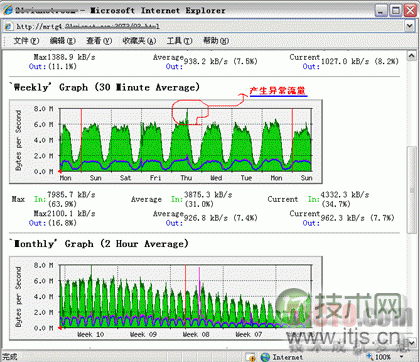The width and height of the screenshot is (420, 362).
Task: Open the 帮助(H) menu
Action: (x=216, y=41)
